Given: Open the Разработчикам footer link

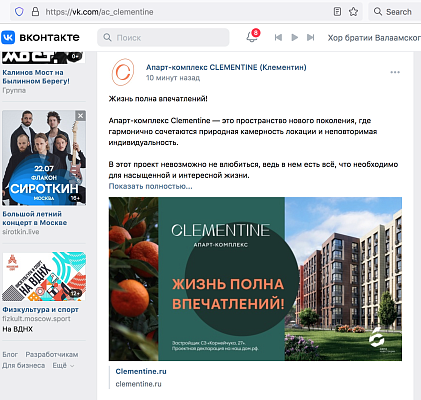Looking at the screenshot, I should pyautogui.click(x=52, y=355).
